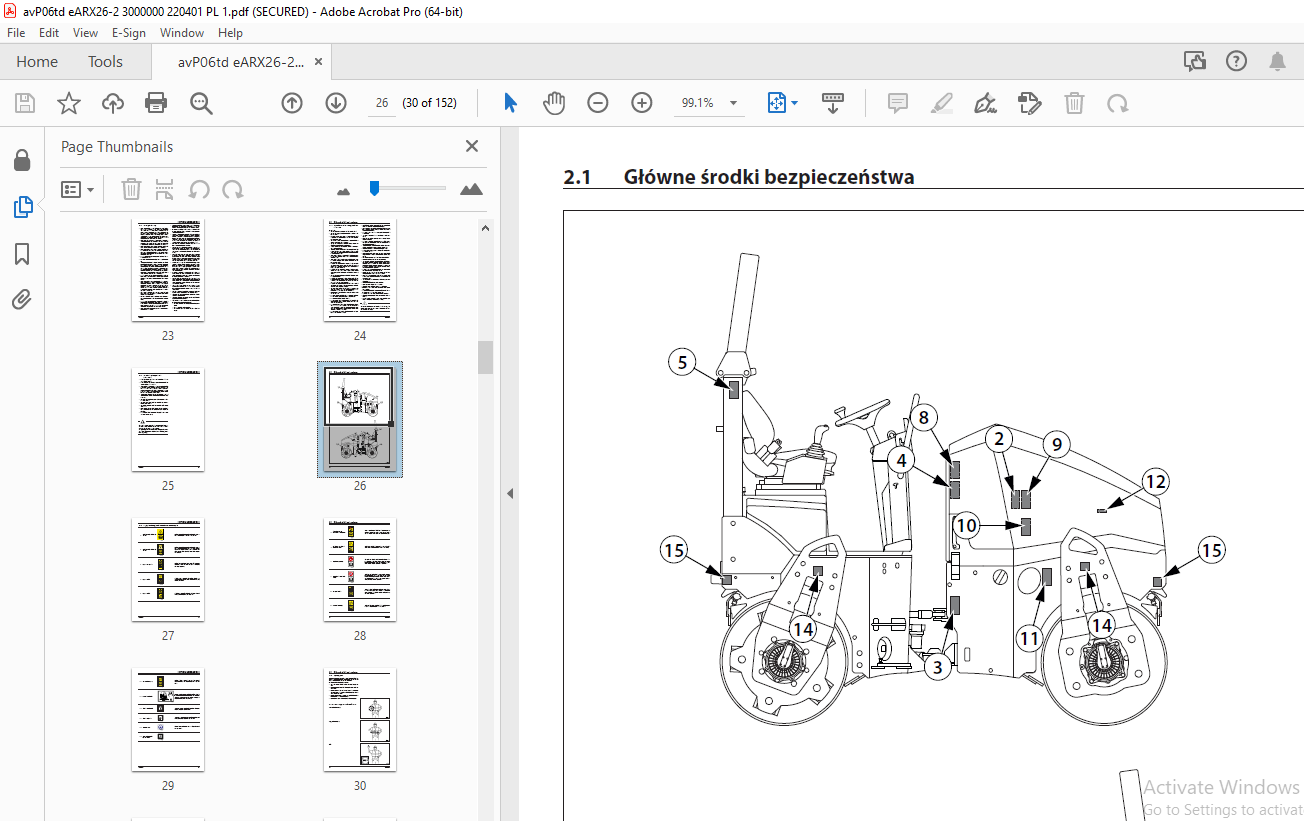The image size is (1304, 821).
Task: Open the Help question mark icon
Action: pos(1237,61)
